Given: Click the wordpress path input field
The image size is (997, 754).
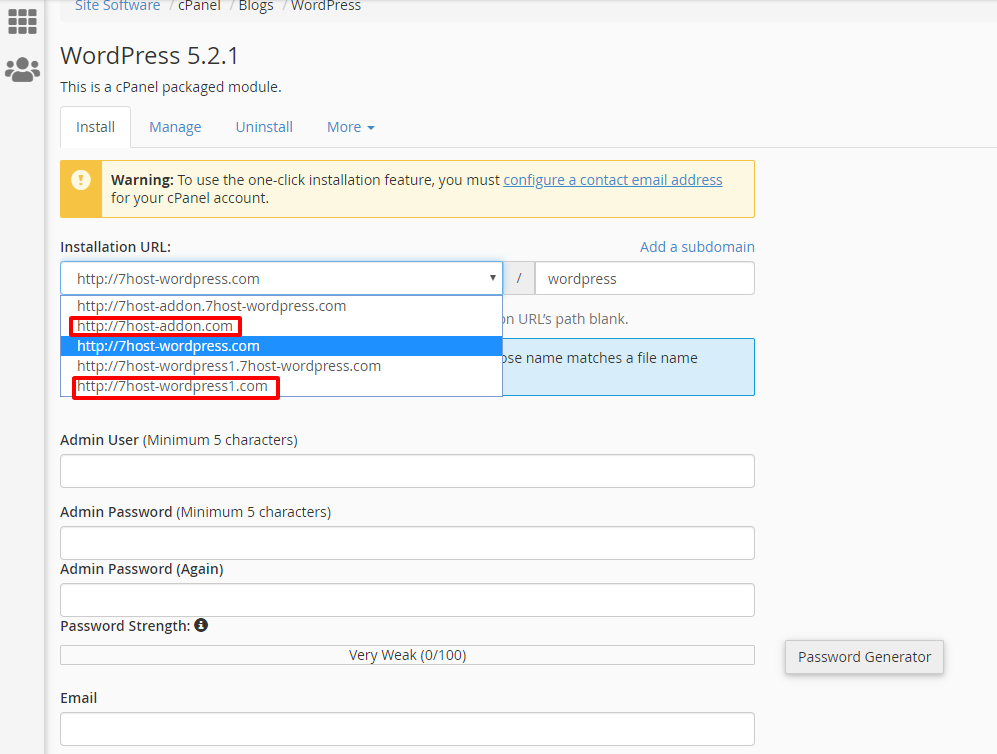Looking at the screenshot, I should tap(645, 278).
